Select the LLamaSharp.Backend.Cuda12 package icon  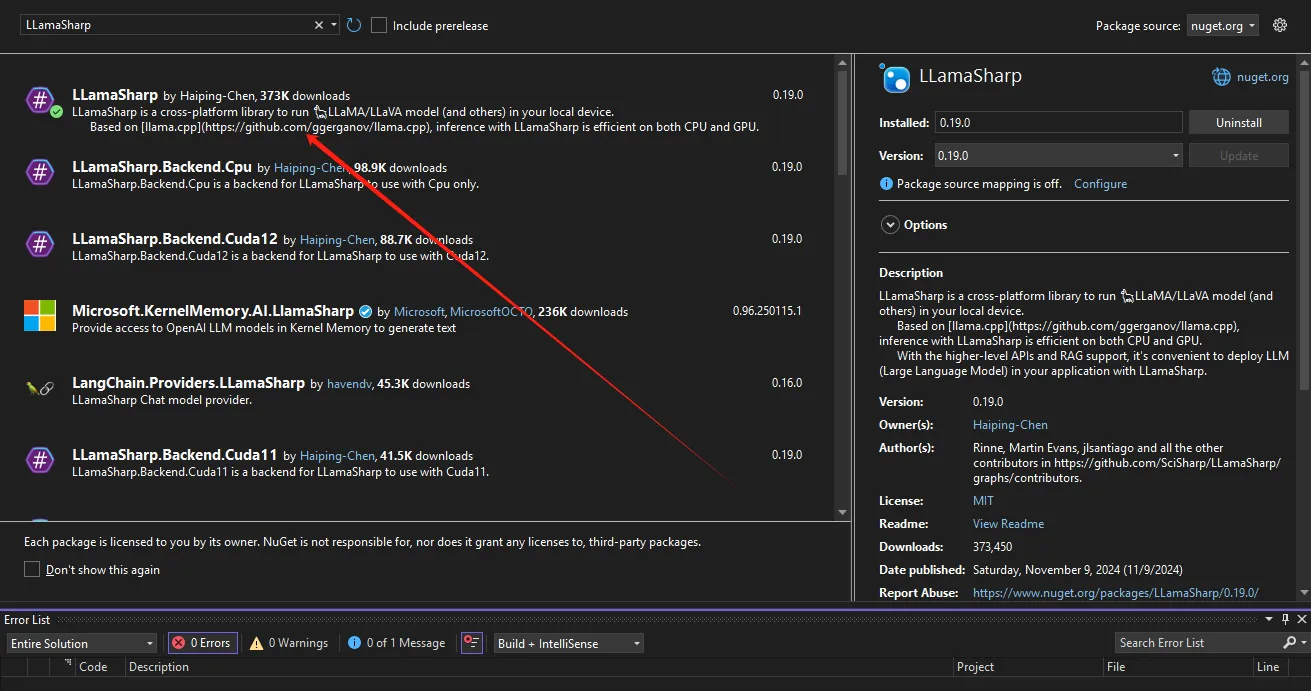[x=40, y=244]
